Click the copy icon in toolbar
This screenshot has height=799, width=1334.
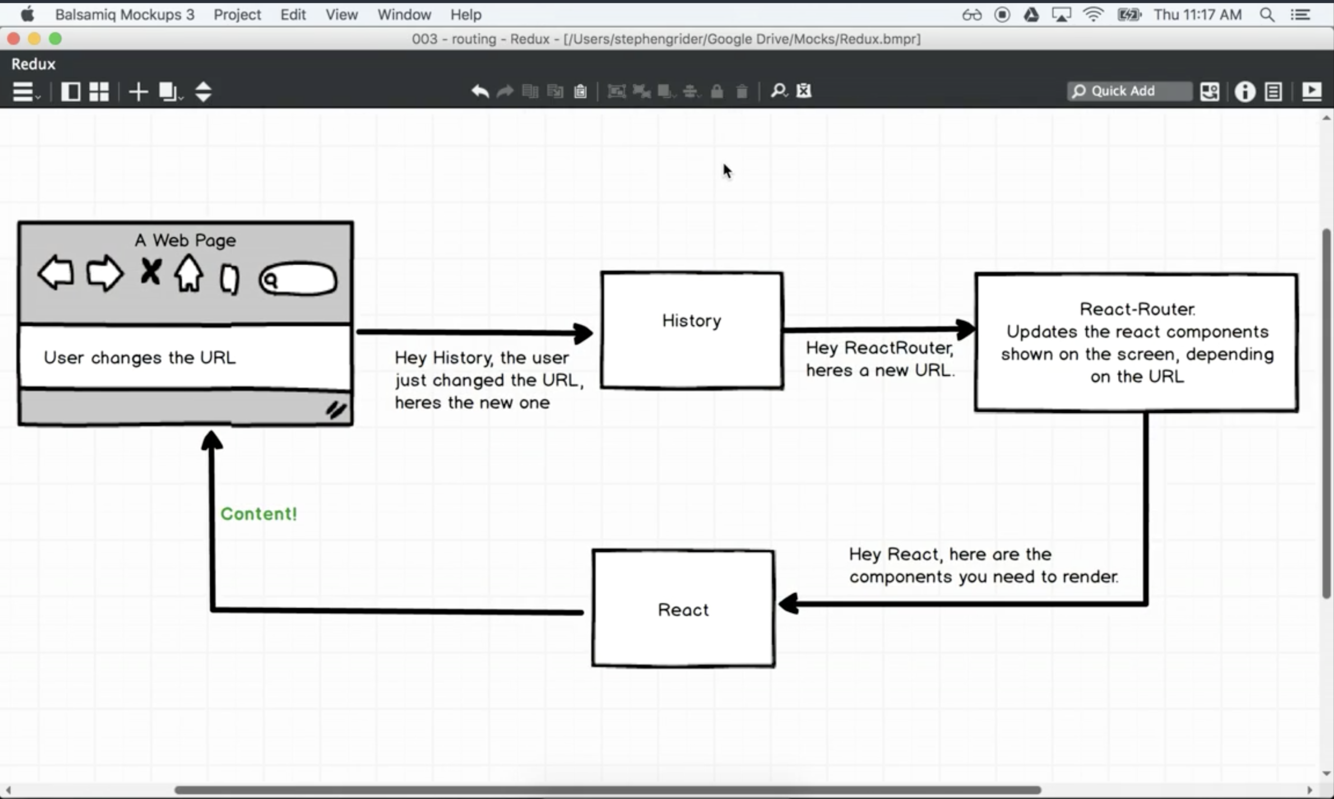pos(530,91)
